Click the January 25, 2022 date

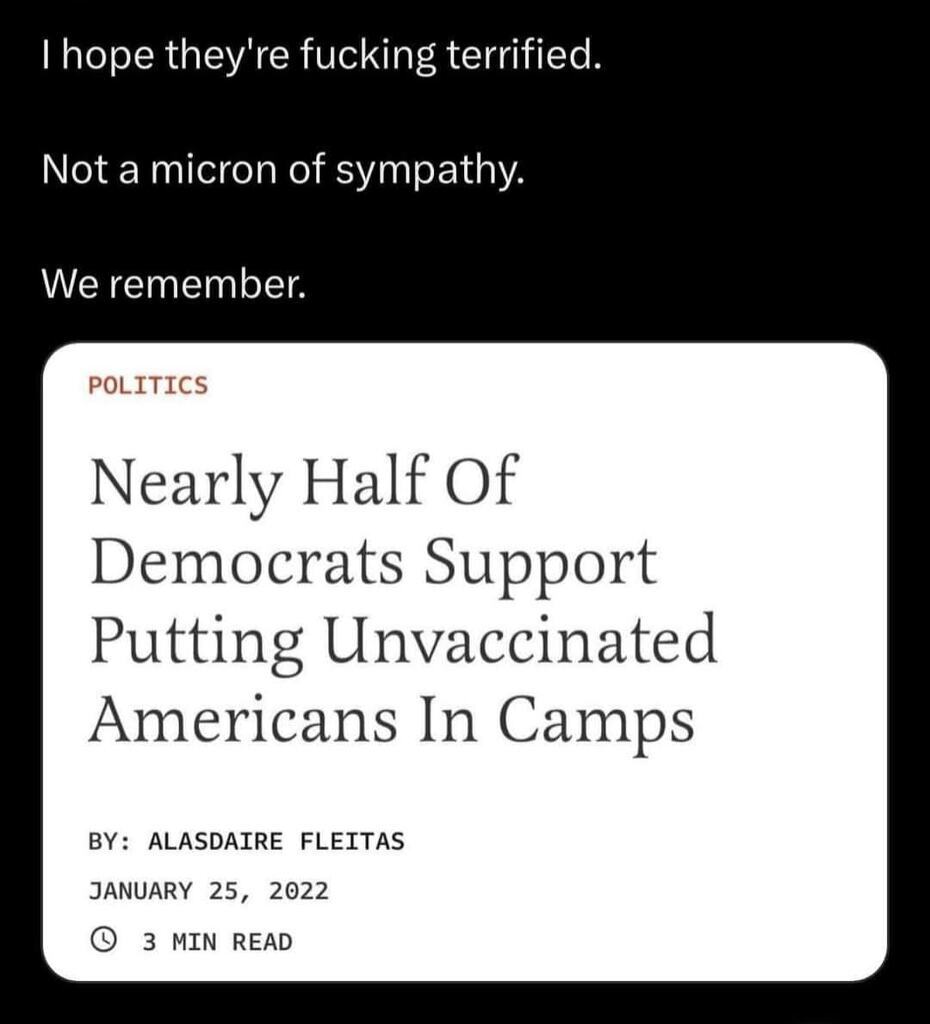(208, 890)
